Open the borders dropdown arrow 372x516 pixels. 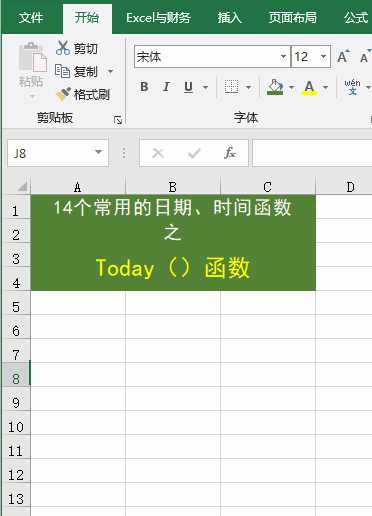click(x=248, y=87)
